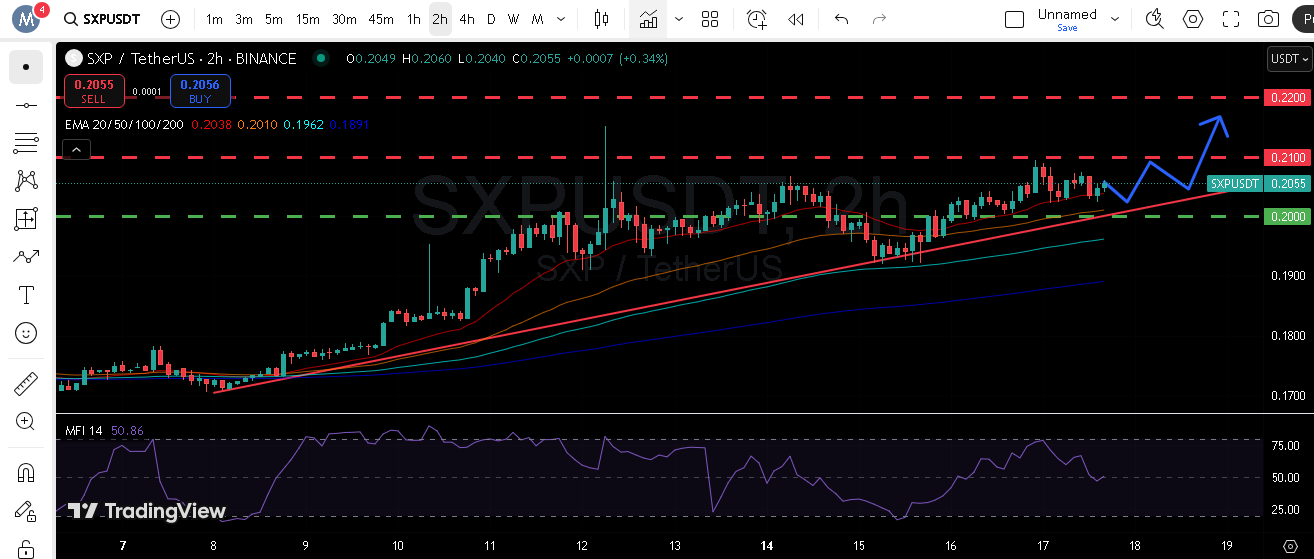Open the USDT currency dropdown
Viewport: 1314px width, 559px height.
tap(1288, 59)
